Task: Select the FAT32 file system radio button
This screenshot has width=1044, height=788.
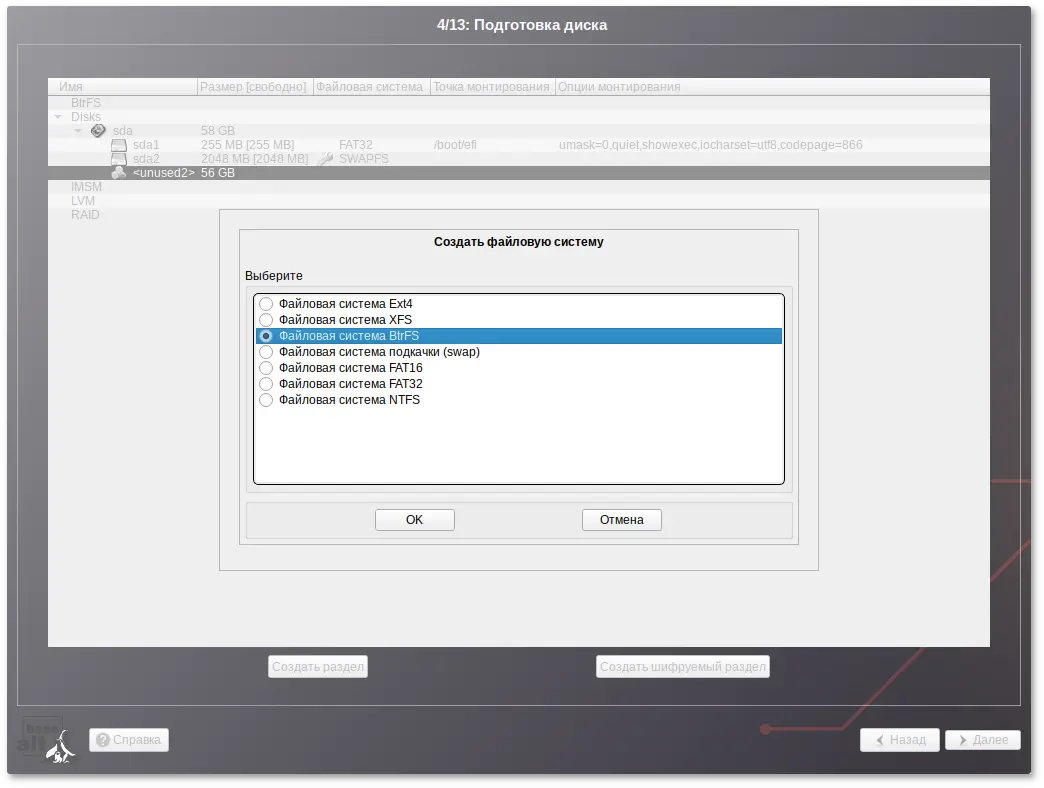Action: 266,384
